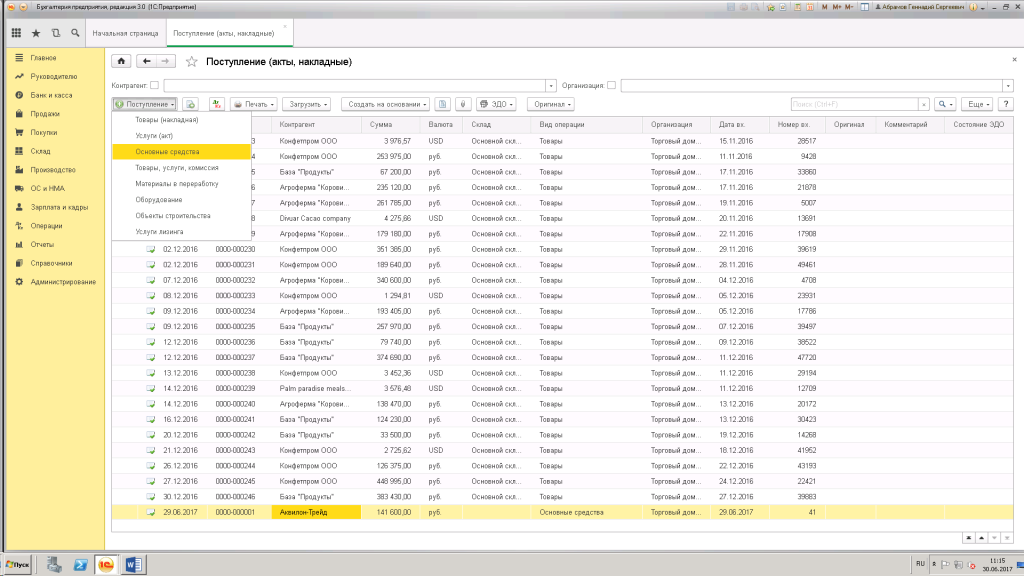Open the info icon near user name
This screenshot has width=1024, height=576.
coord(973,7)
